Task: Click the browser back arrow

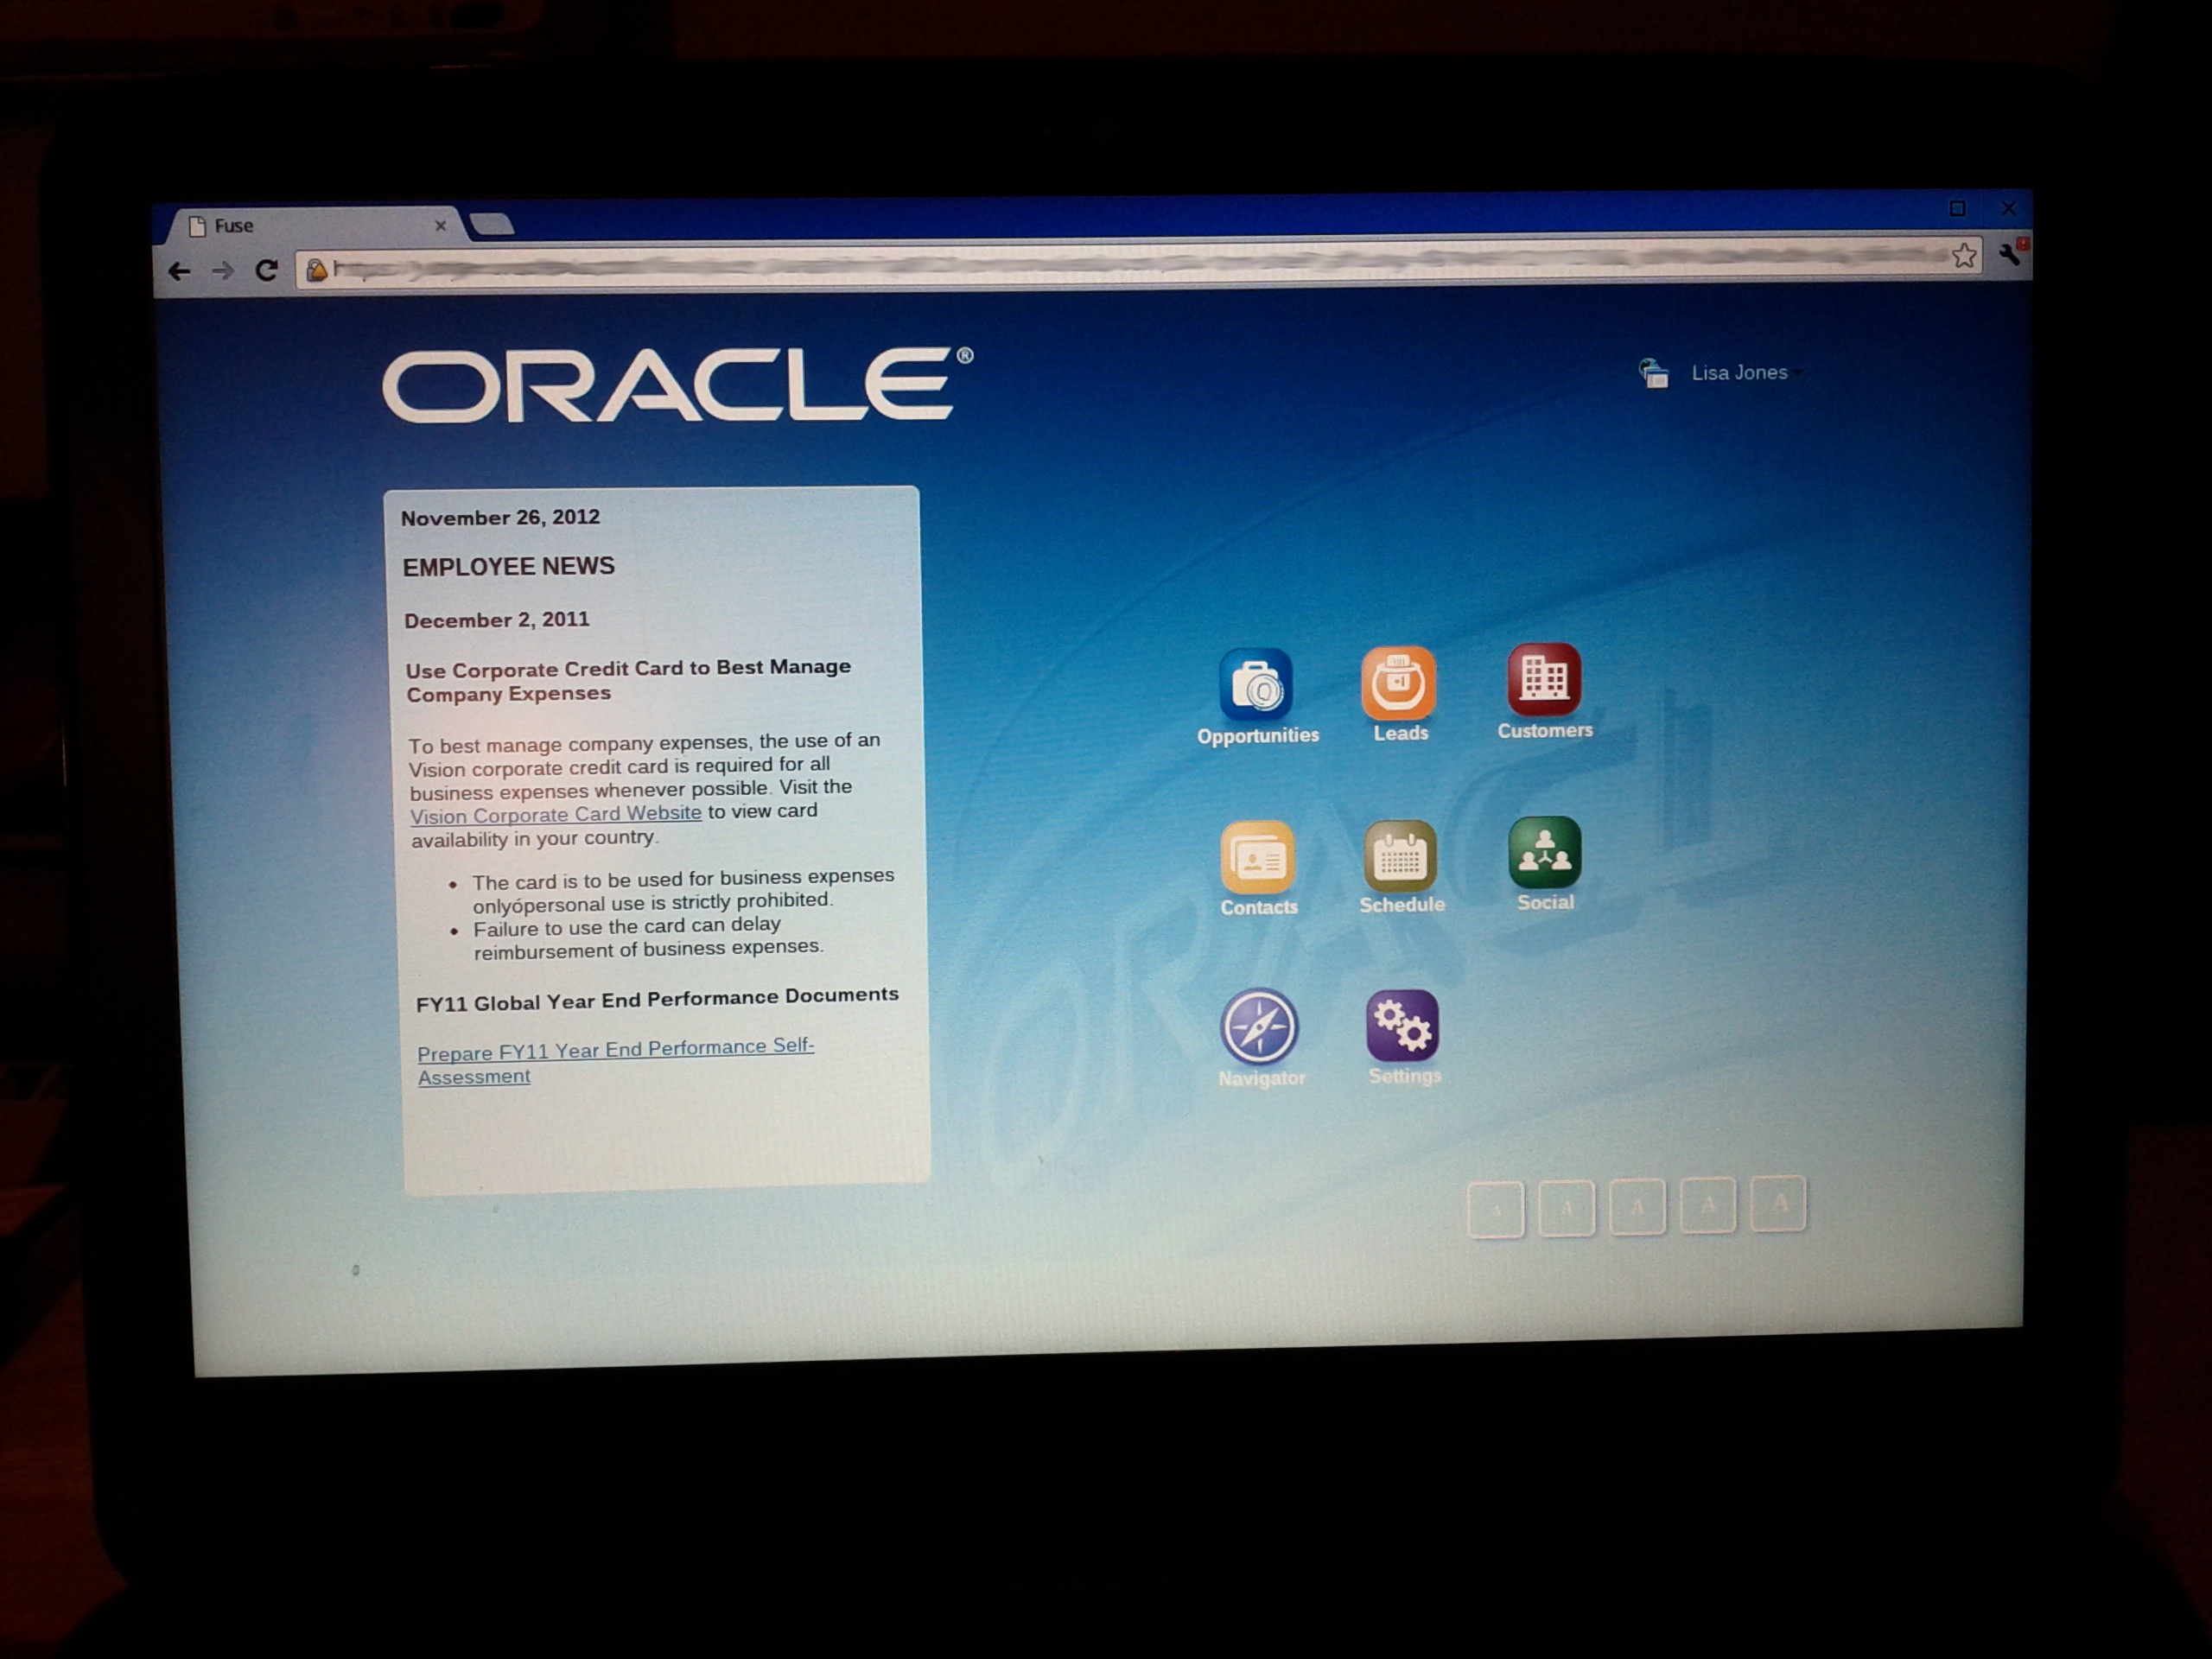Action: tap(179, 271)
